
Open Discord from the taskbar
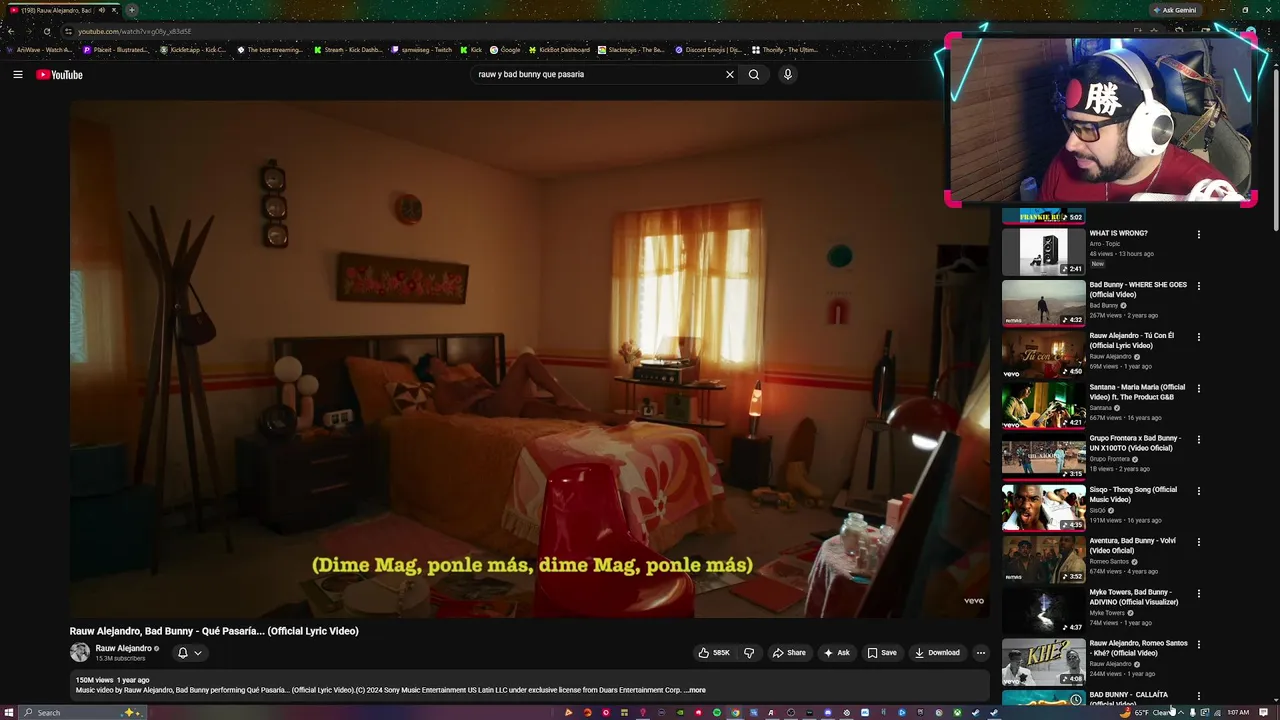click(x=828, y=712)
